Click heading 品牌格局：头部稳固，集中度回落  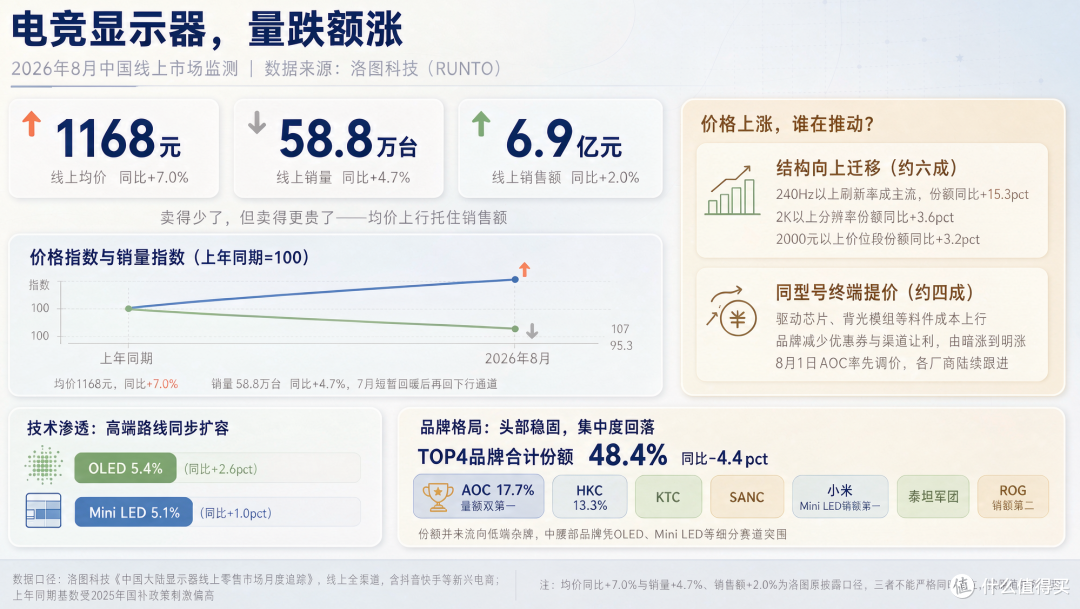(x=537, y=427)
